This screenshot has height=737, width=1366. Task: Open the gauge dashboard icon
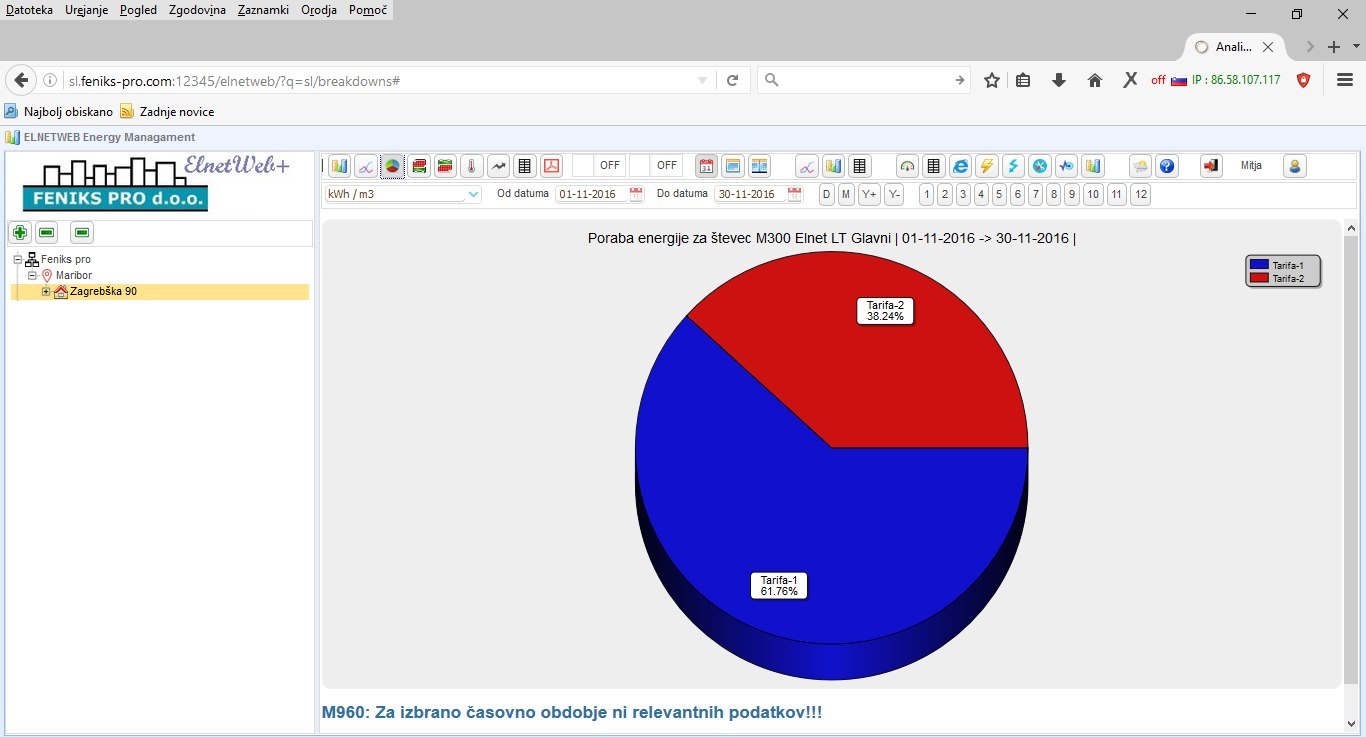point(907,166)
